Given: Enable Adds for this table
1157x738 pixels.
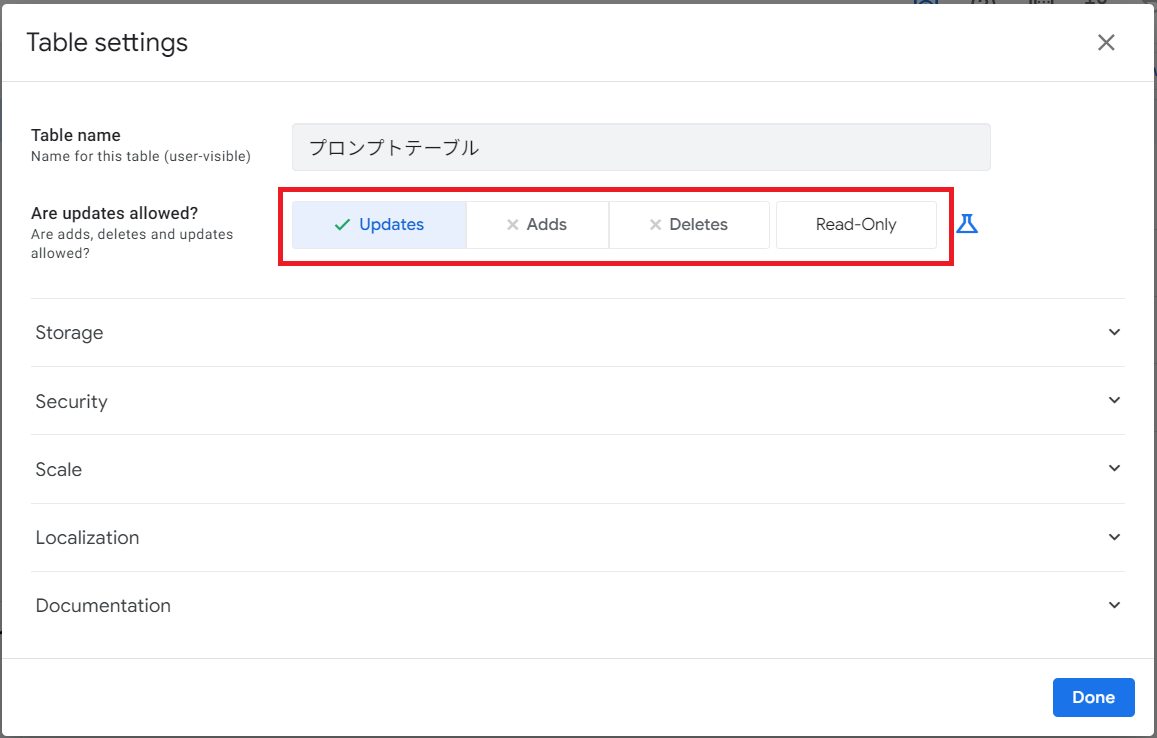Looking at the screenshot, I should (x=537, y=225).
